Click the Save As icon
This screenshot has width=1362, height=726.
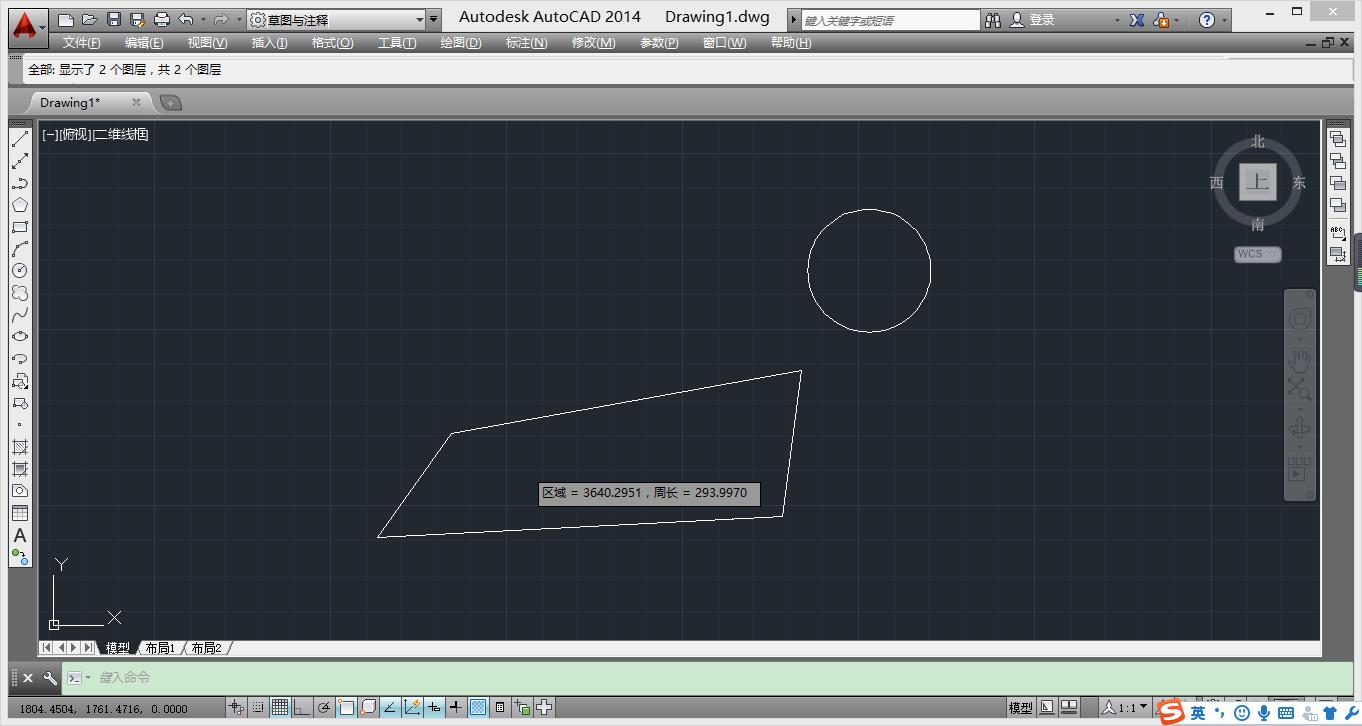tap(138, 20)
